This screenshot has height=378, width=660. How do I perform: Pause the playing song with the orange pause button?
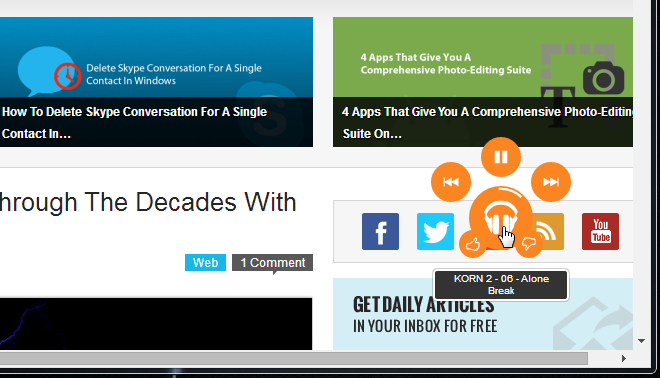[x=501, y=157]
